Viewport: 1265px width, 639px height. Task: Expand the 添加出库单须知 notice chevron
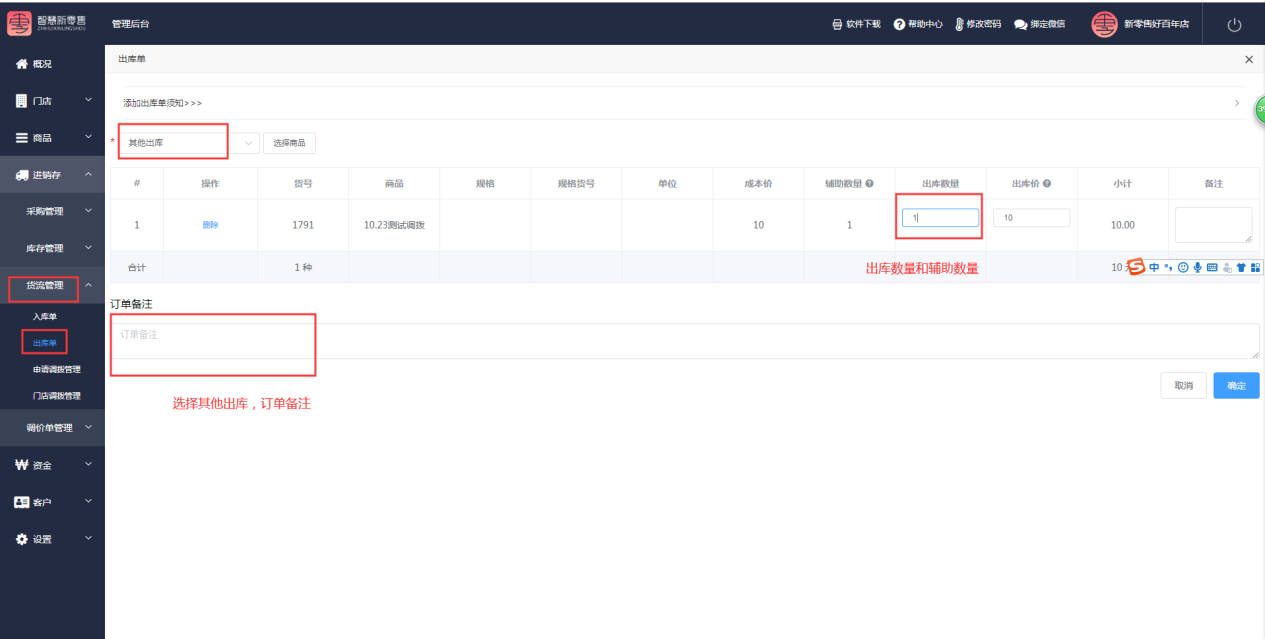point(1237,103)
